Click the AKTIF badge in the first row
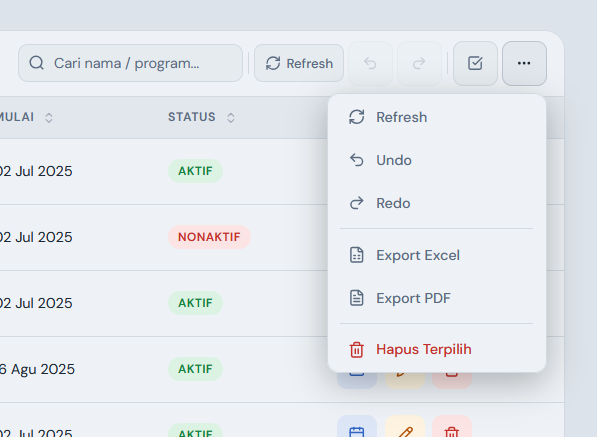The height and width of the screenshot is (437, 597). [195, 171]
